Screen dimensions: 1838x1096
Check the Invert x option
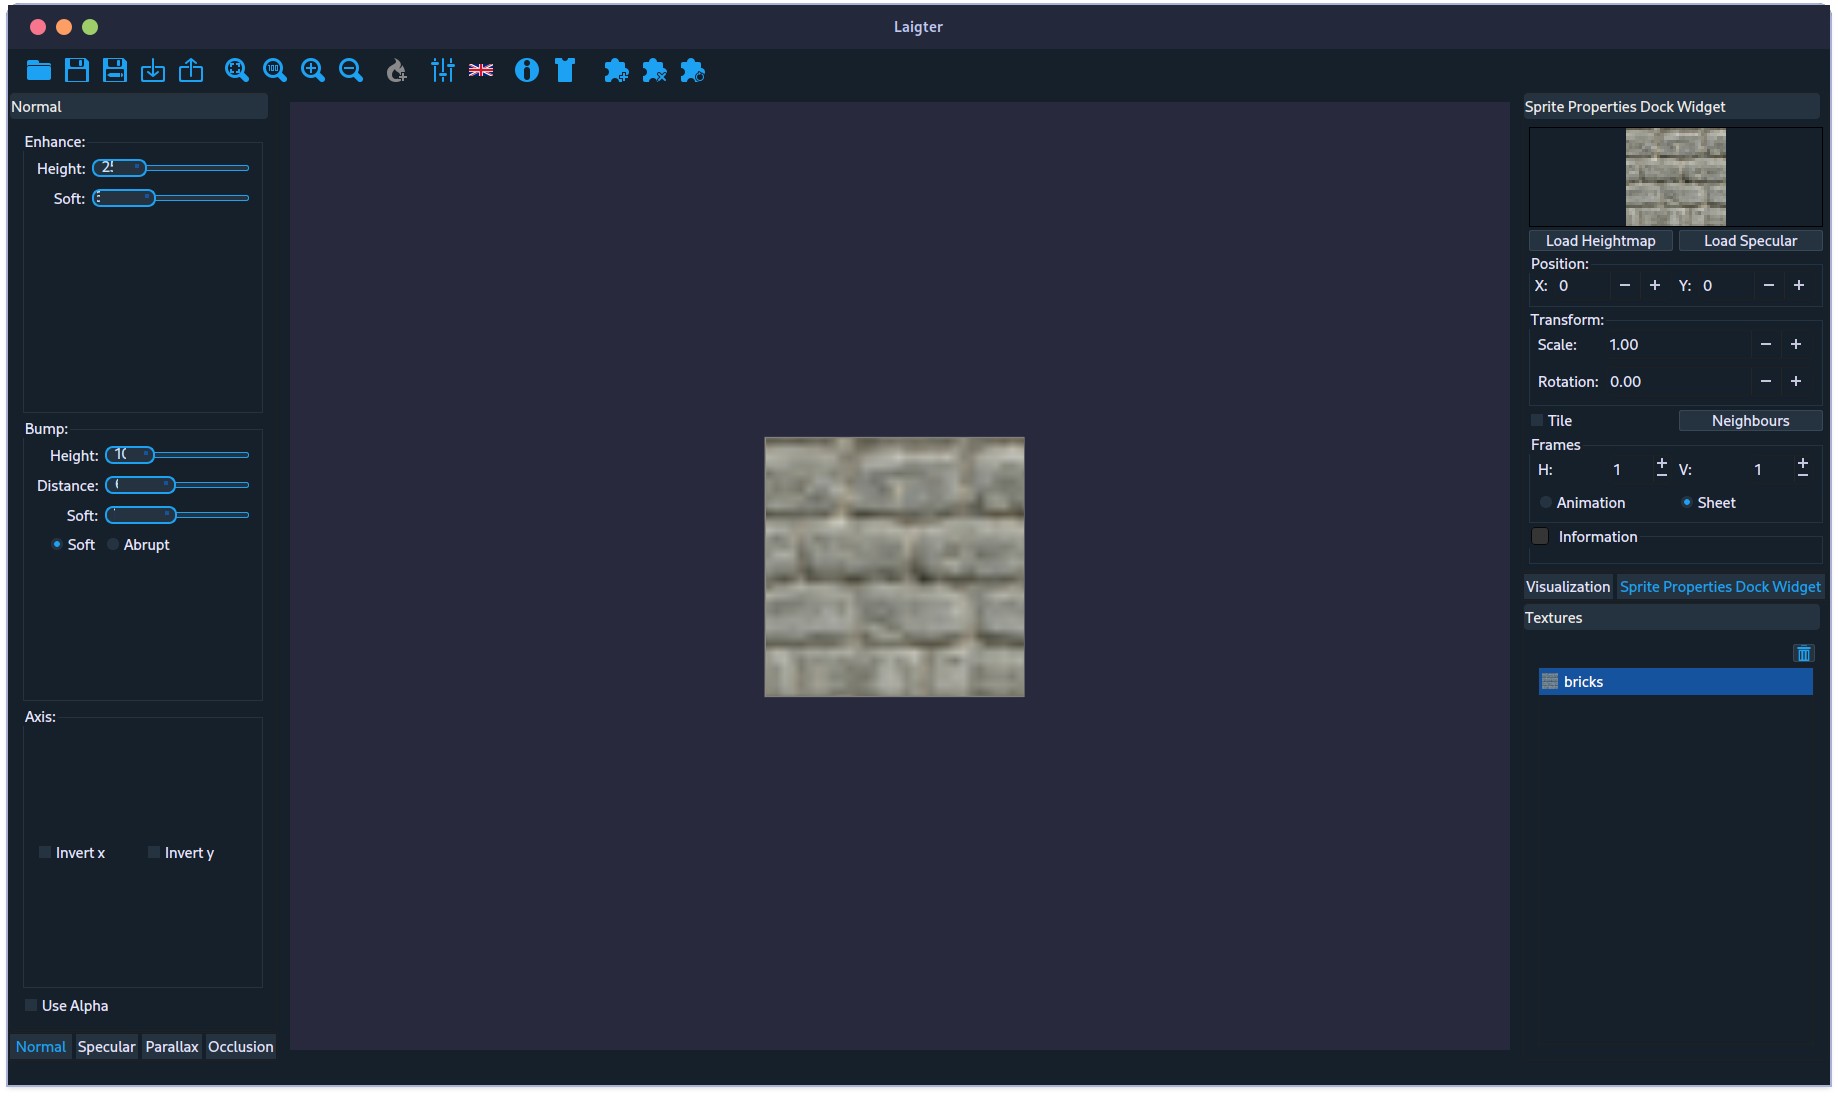pos(45,853)
